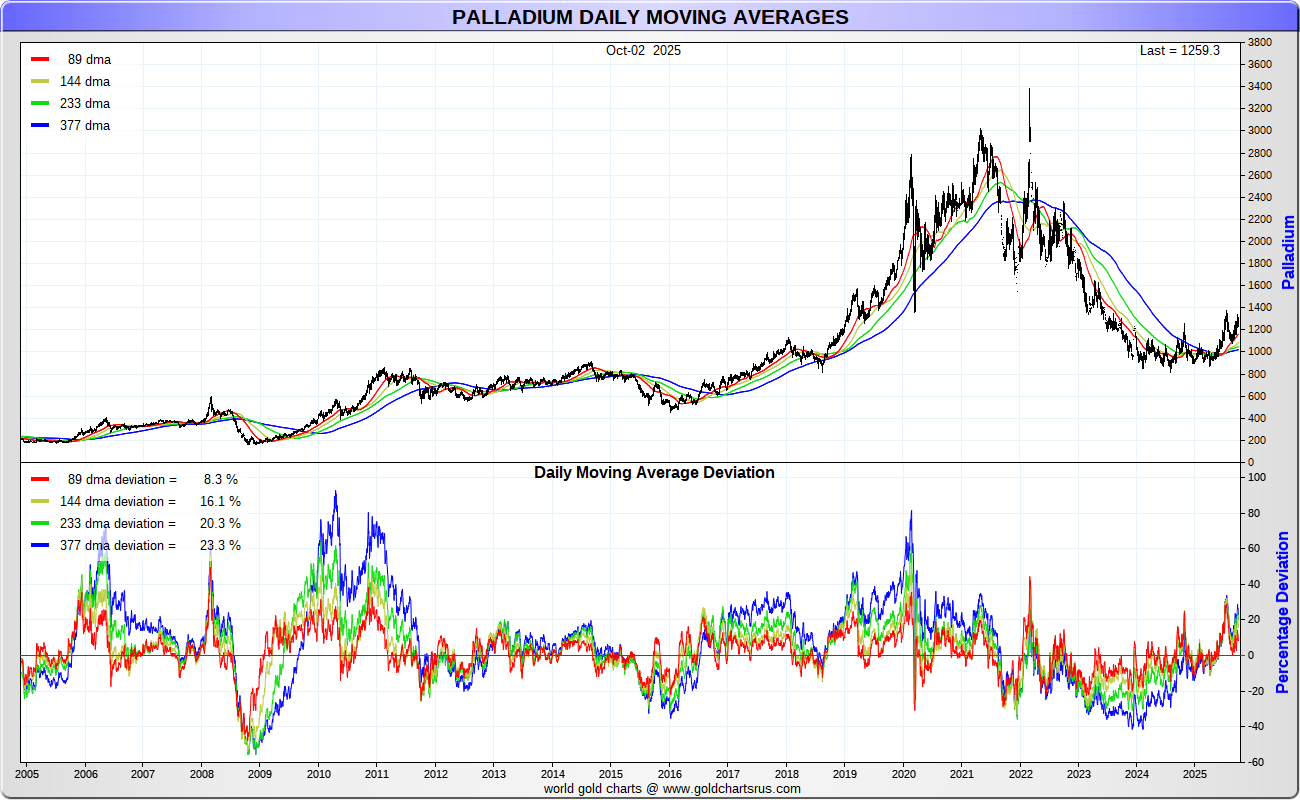This screenshot has width=1300, height=800.
Task: Click the Oct-02 2025 date label
Action: tap(643, 50)
